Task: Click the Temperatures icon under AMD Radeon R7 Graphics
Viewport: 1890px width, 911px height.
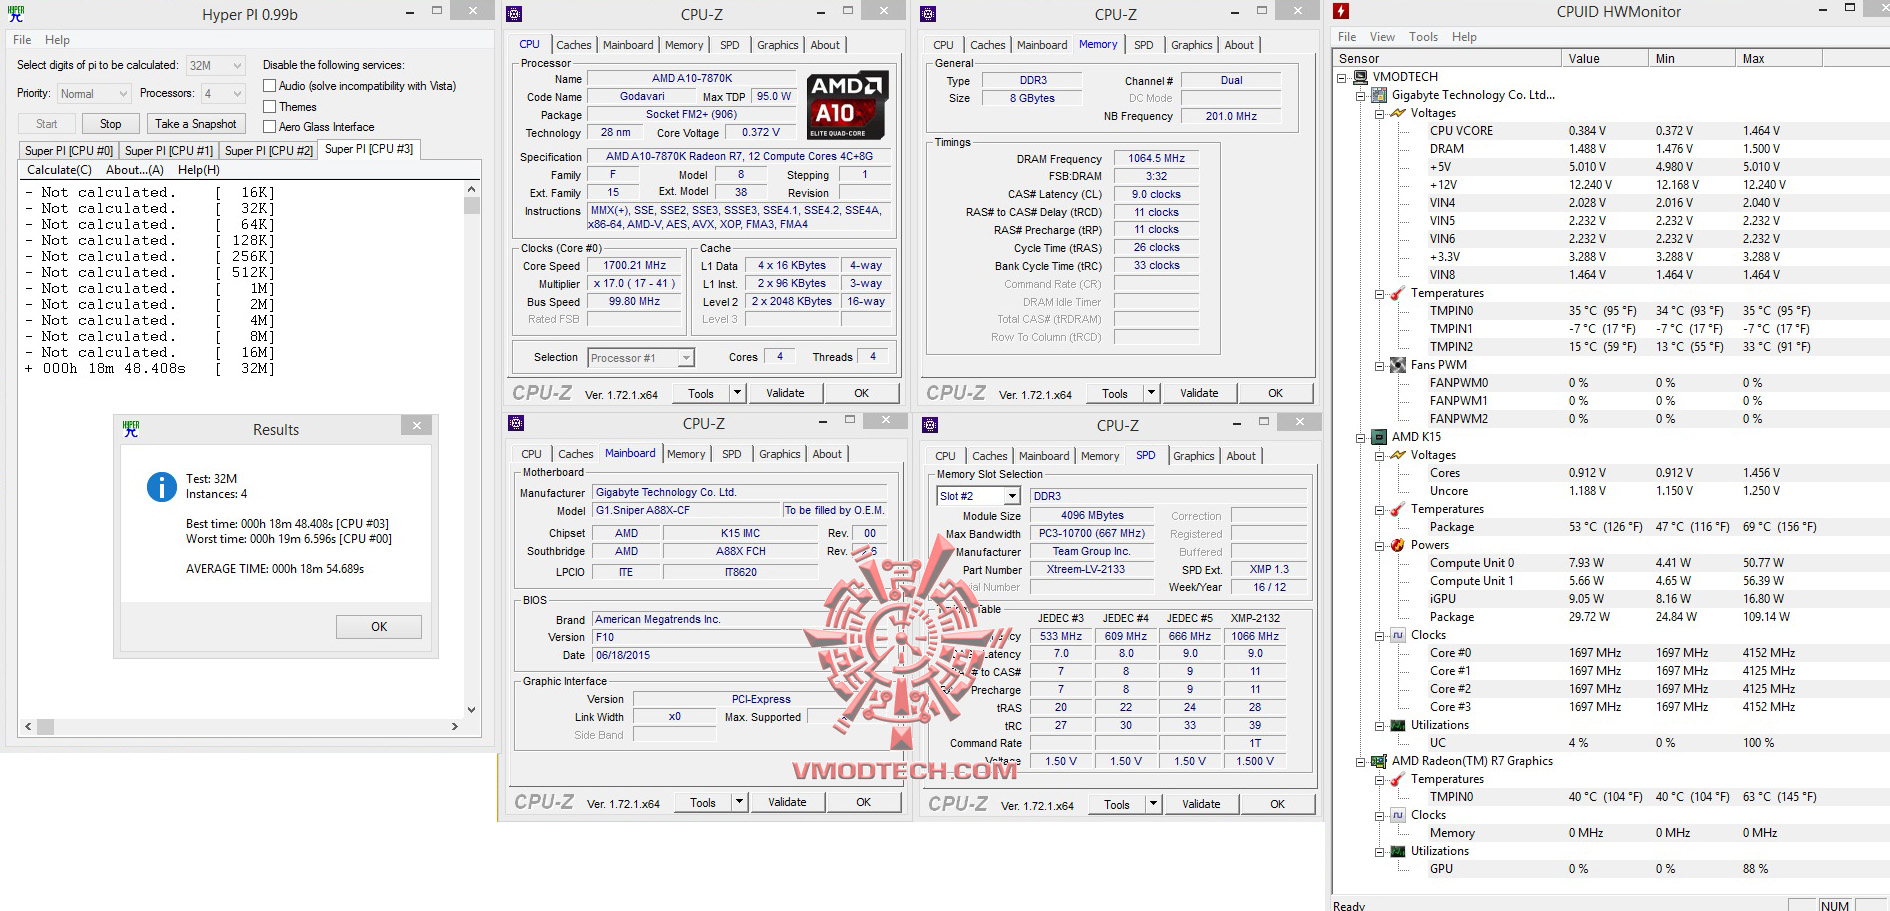Action: [1398, 779]
